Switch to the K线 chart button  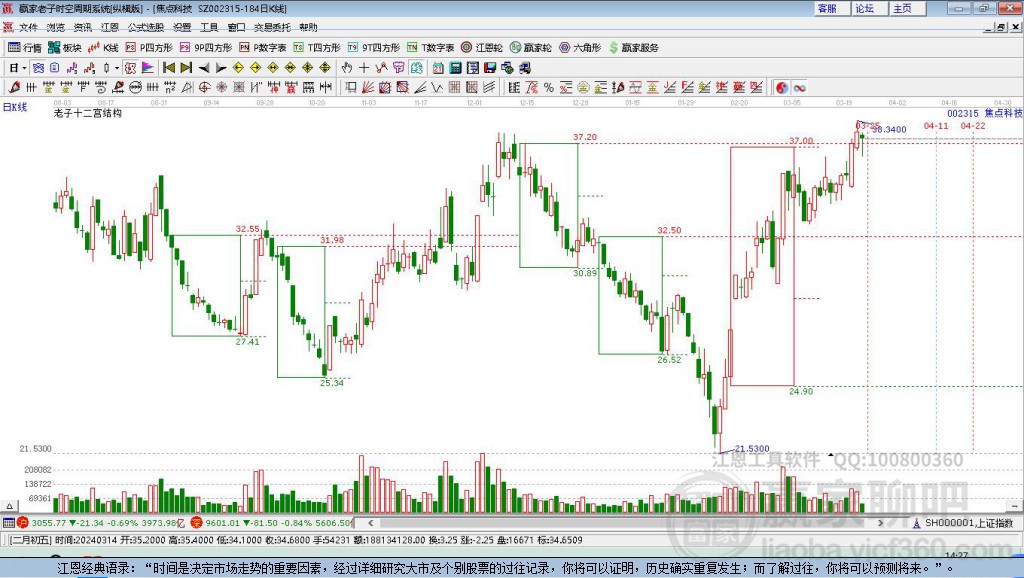[x=103, y=48]
